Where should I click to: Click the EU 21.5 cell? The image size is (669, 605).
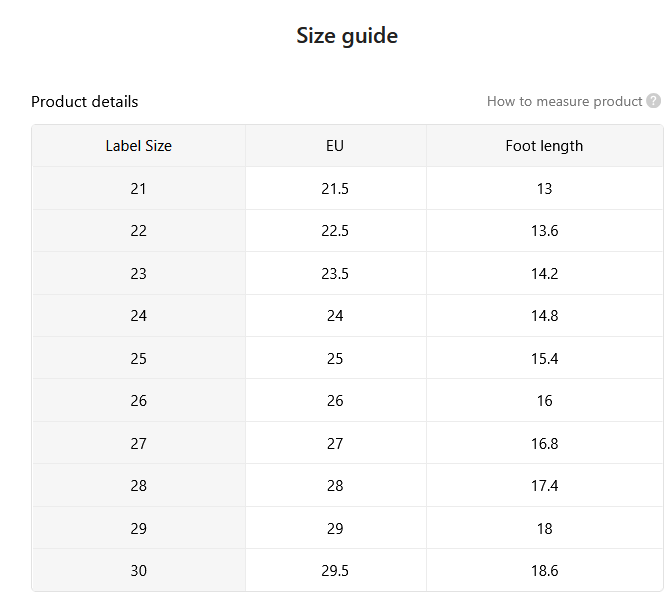coord(335,188)
